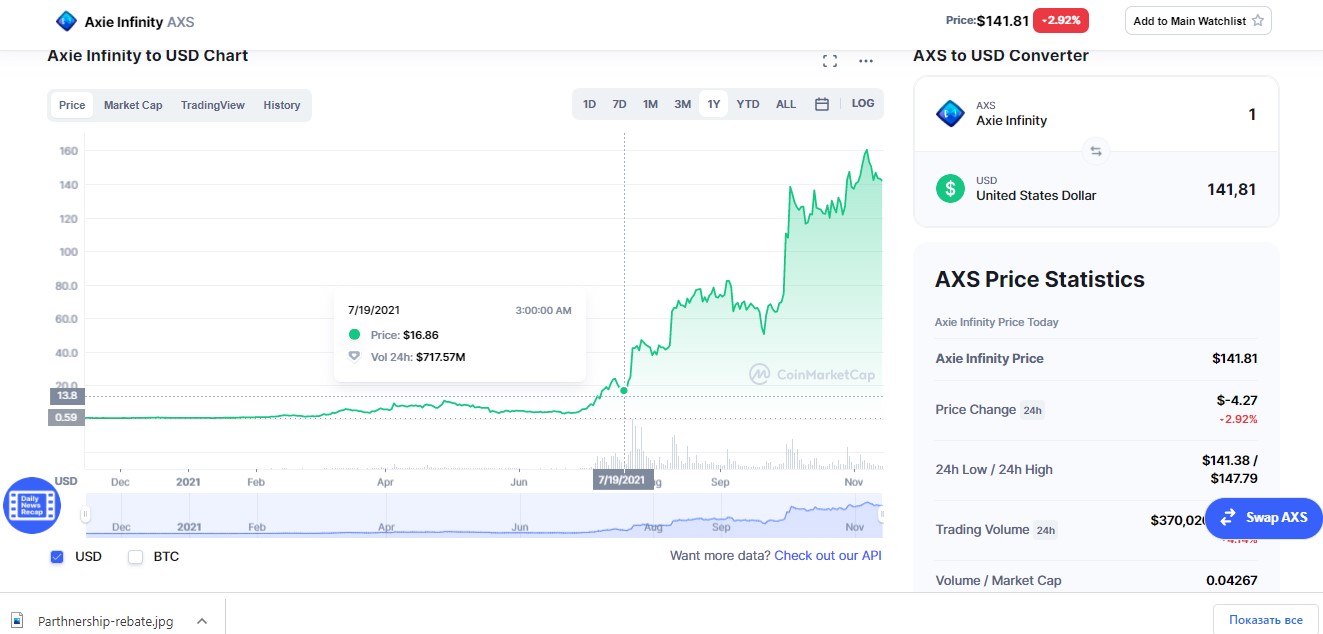Toggle the USD chart checkbox
The image size is (1323, 634).
57,557
